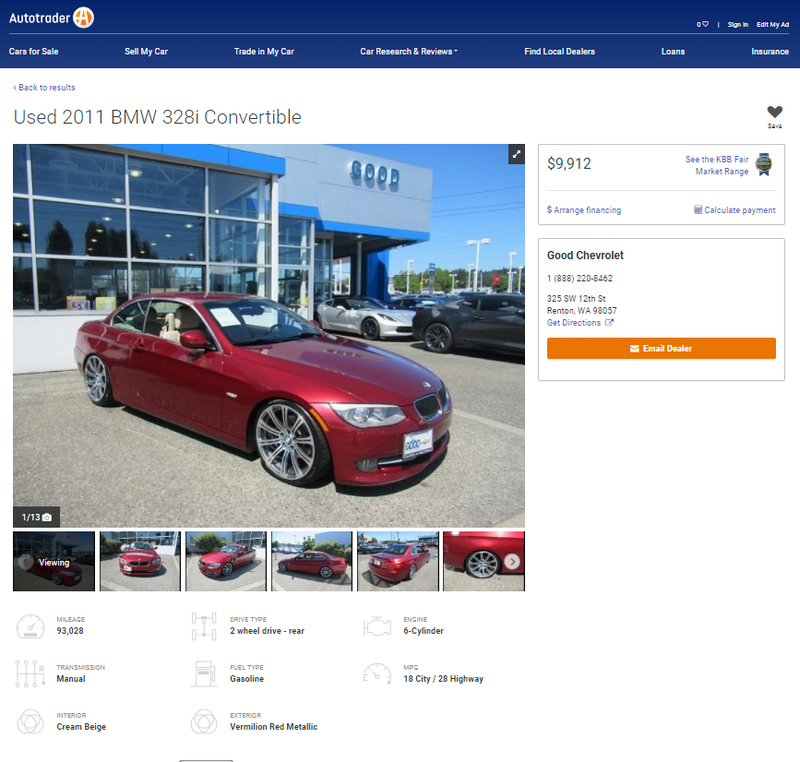Open Find Local Dealers page
The image size is (800, 762).
pyautogui.click(x=559, y=52)
